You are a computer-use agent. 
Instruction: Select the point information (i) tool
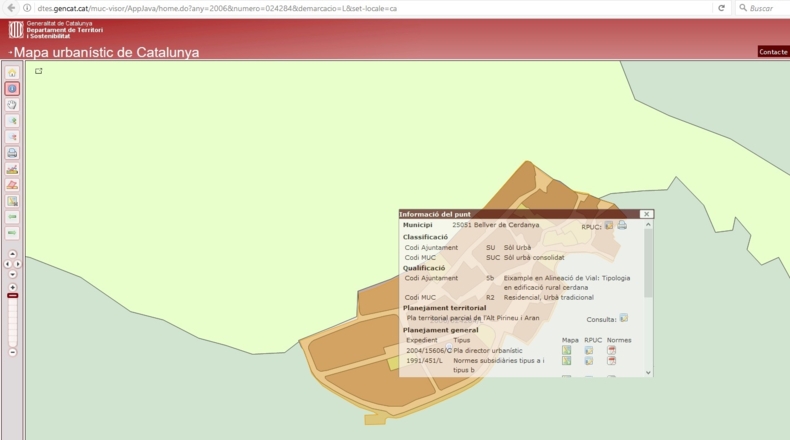[12, 89]
